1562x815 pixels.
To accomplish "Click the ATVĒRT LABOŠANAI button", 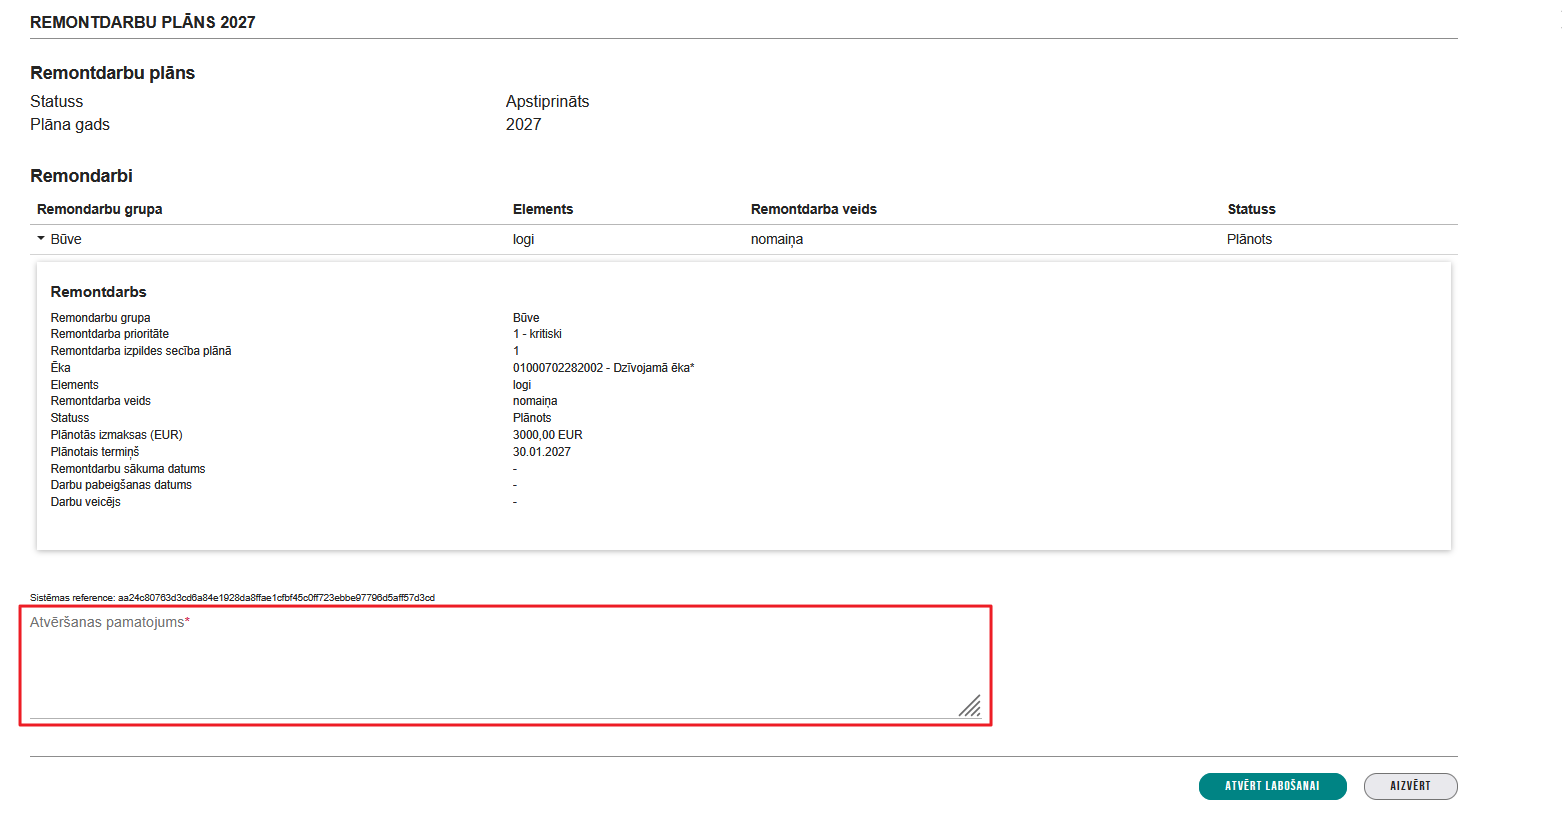I will [x=1272, y=786].
